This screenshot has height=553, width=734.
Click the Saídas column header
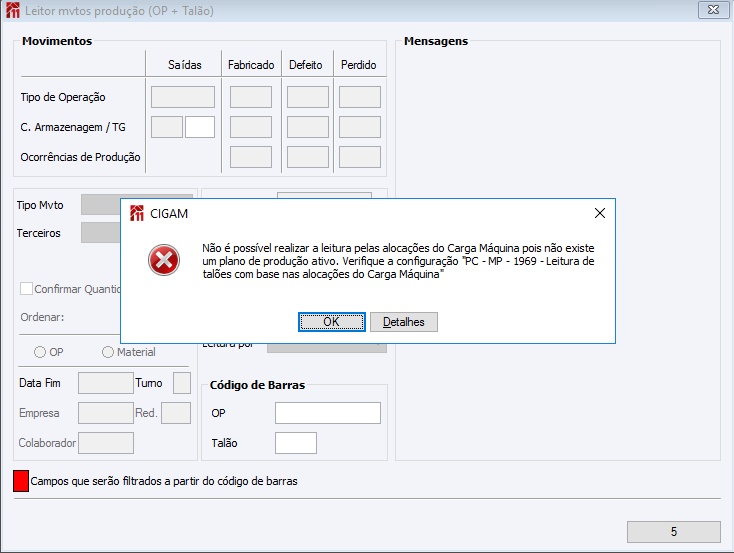pos(185,65)
